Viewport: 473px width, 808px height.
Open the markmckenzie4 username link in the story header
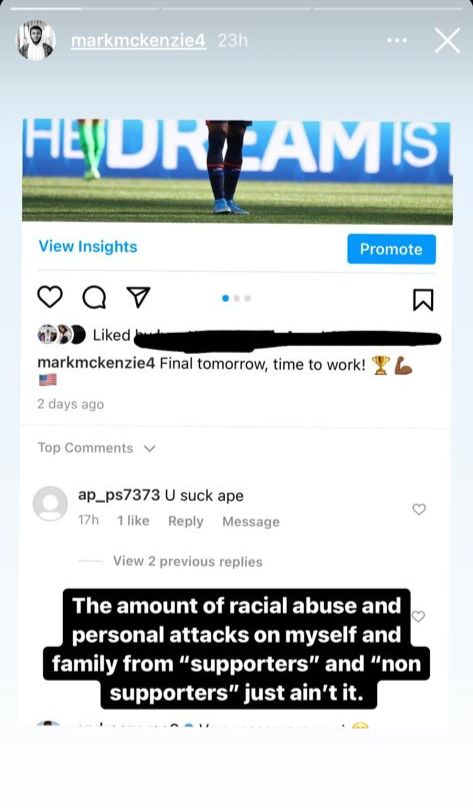pos(138,41)
